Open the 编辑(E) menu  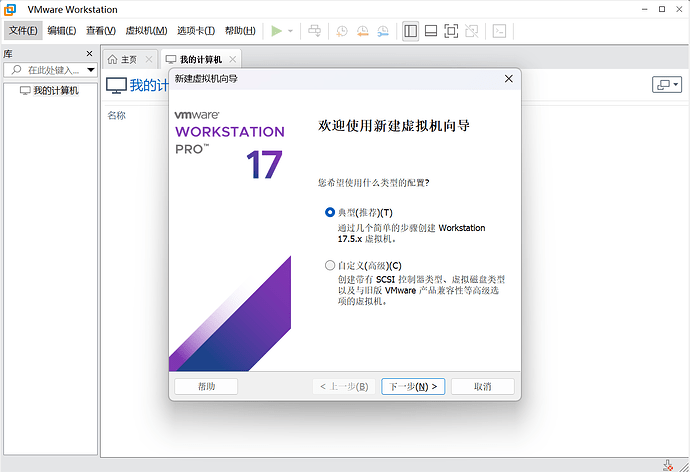pyautogui.click(x=62, y=30)
